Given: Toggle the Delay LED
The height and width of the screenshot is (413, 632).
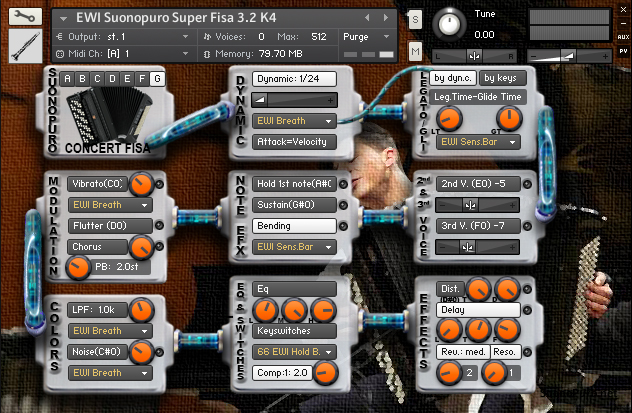Looking at the screenshot, I should point(527,310).
